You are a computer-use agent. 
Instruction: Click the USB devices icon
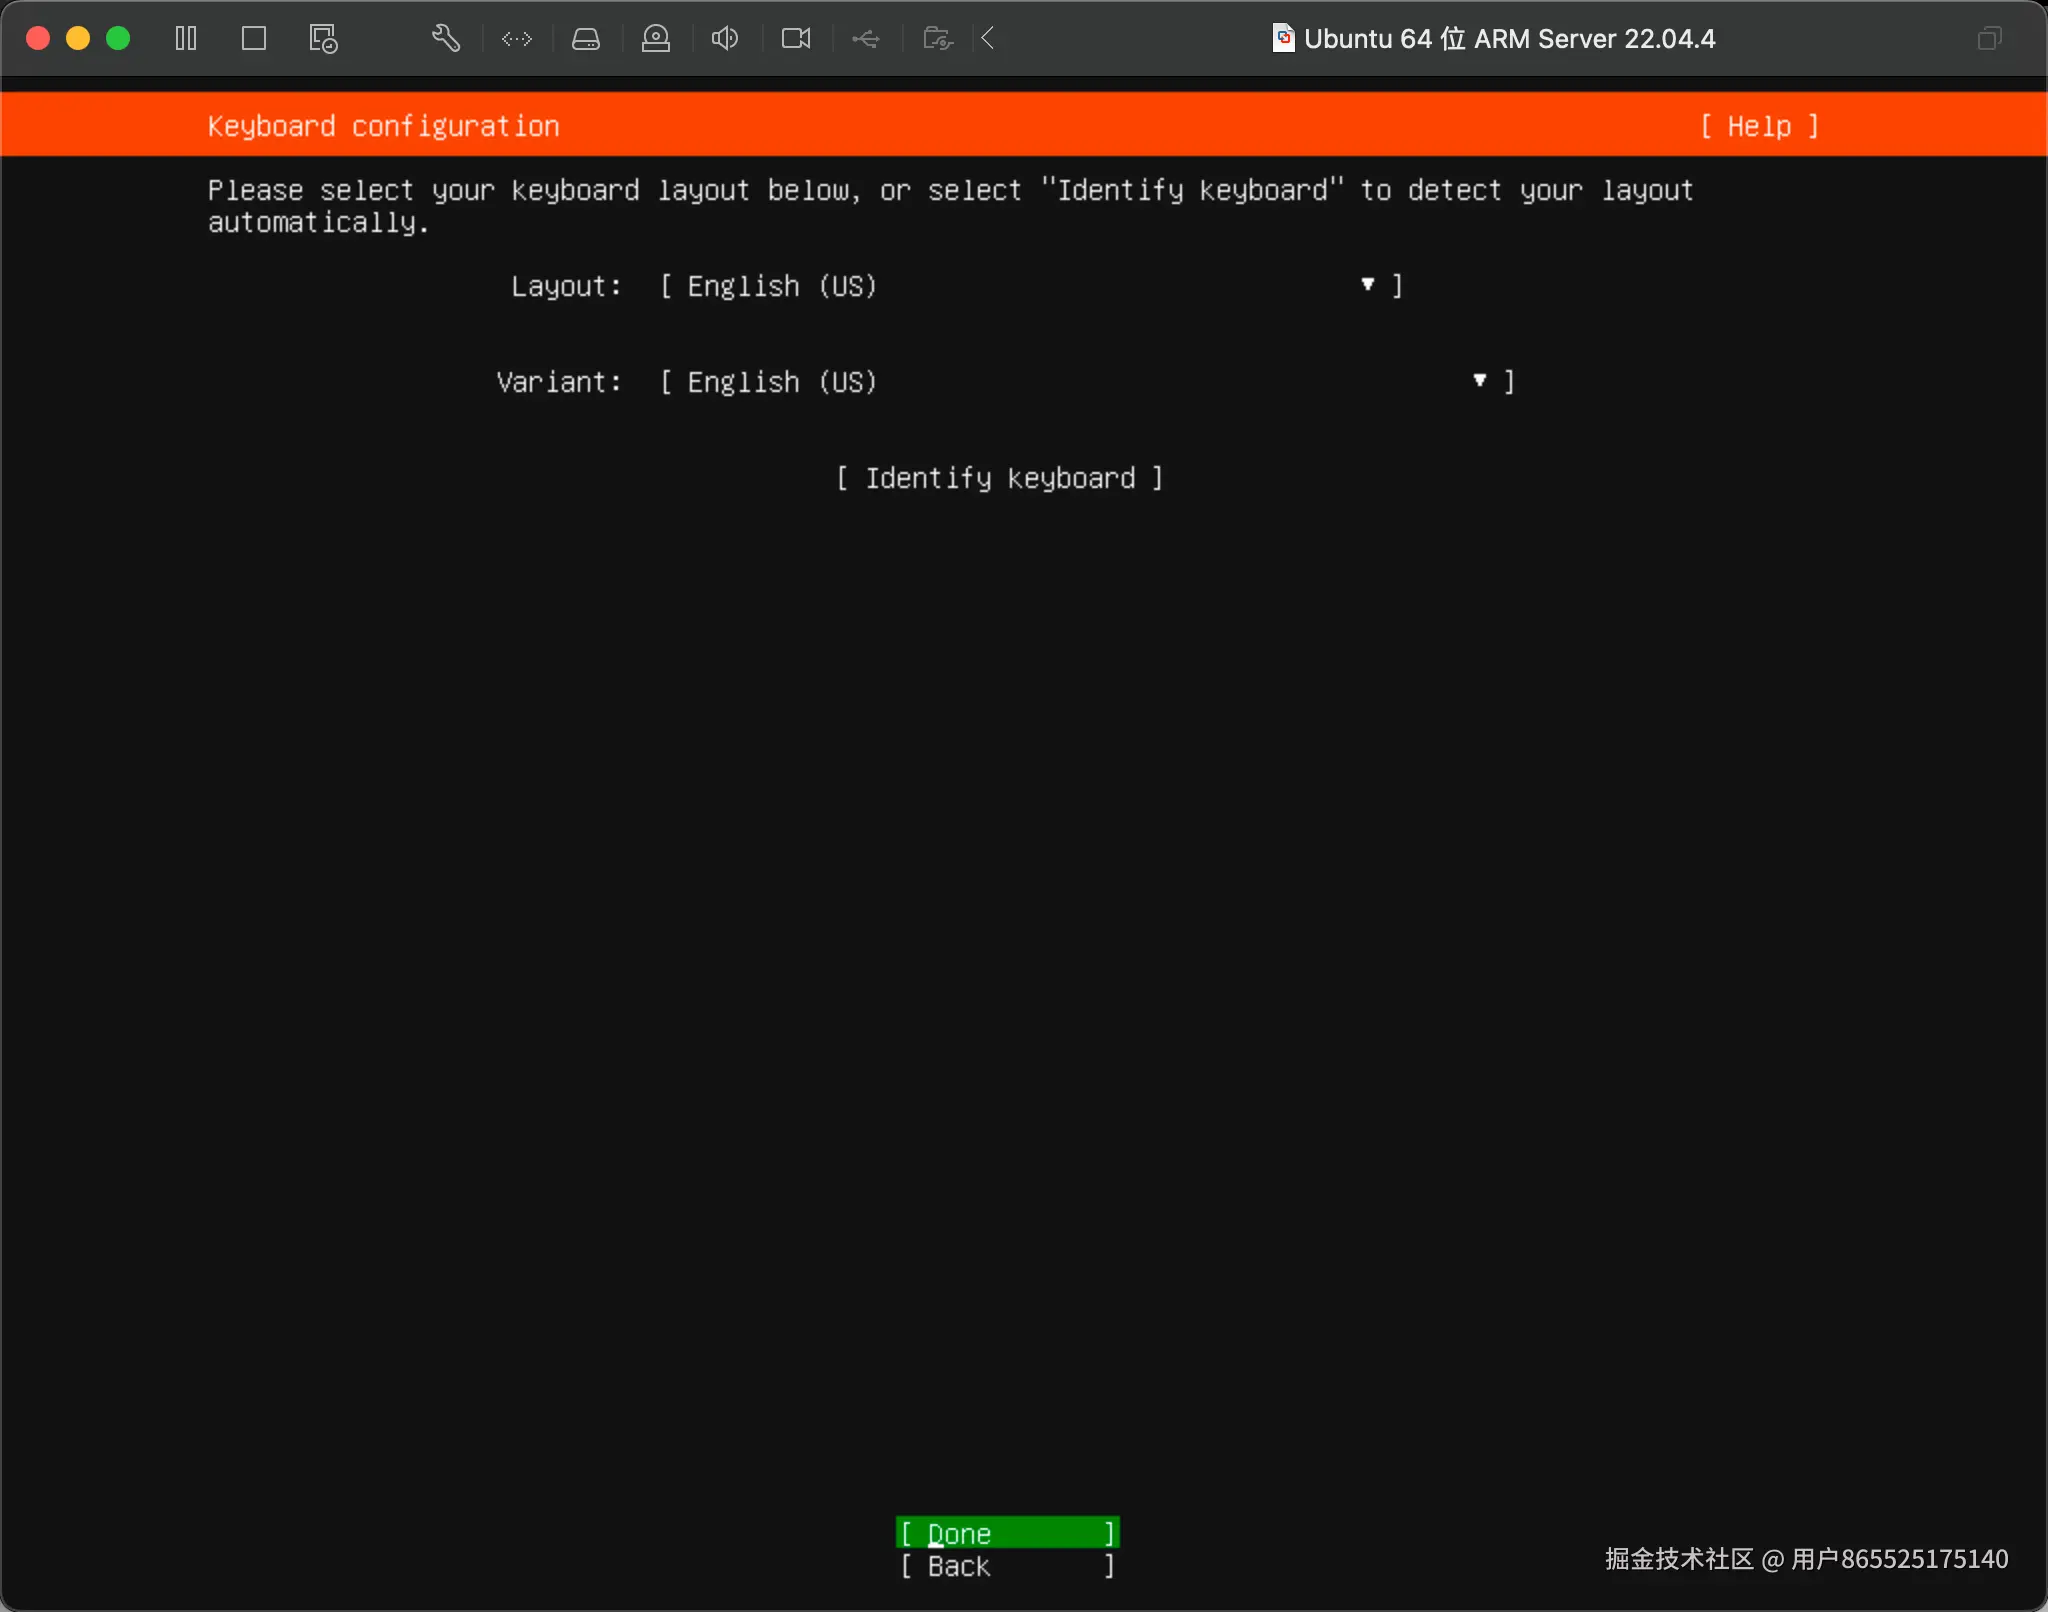pyautogui.click(x=866, y=39)
